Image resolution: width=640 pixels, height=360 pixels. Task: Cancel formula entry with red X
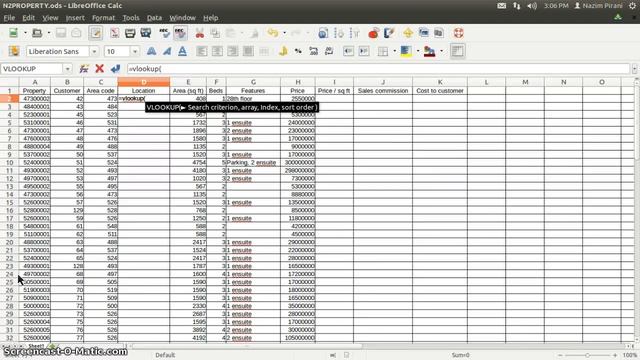pos(100,69)
